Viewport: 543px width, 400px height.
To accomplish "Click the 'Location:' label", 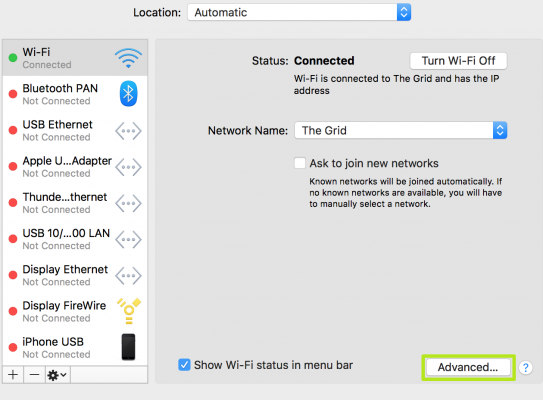I will pyautogui.click(x=157, y=13).
